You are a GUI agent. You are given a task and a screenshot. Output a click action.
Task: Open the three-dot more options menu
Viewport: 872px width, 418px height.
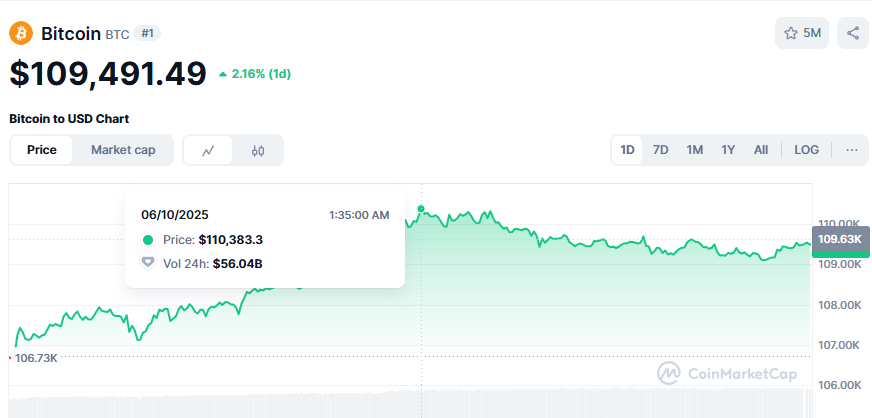(852, 150)
